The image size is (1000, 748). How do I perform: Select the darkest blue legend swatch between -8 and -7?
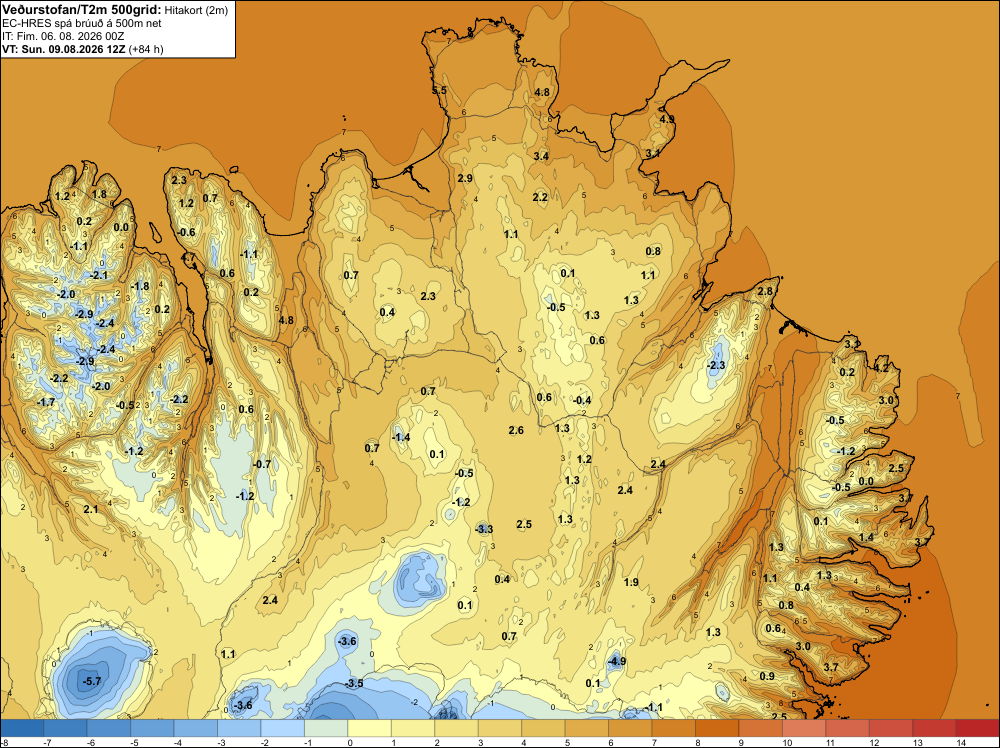click(22, 728)
